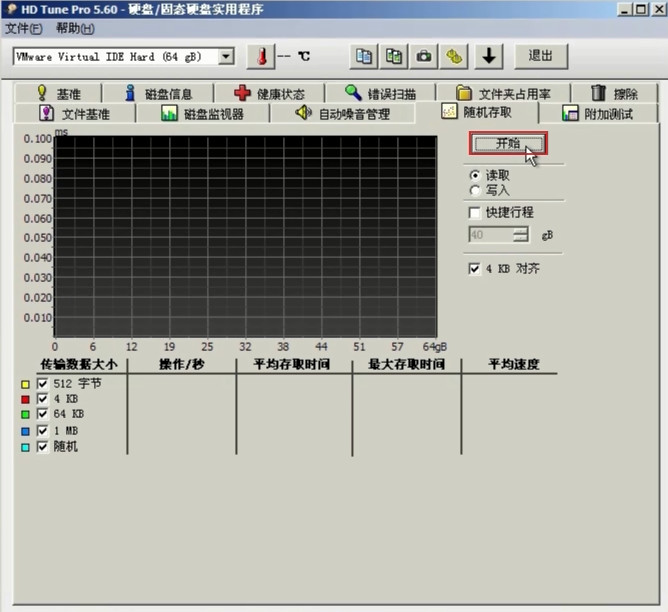This screenshot has width=668, height=612.
Task: Uncheck the 4 KB transfer size checkbox
Action: coord(42,399)
